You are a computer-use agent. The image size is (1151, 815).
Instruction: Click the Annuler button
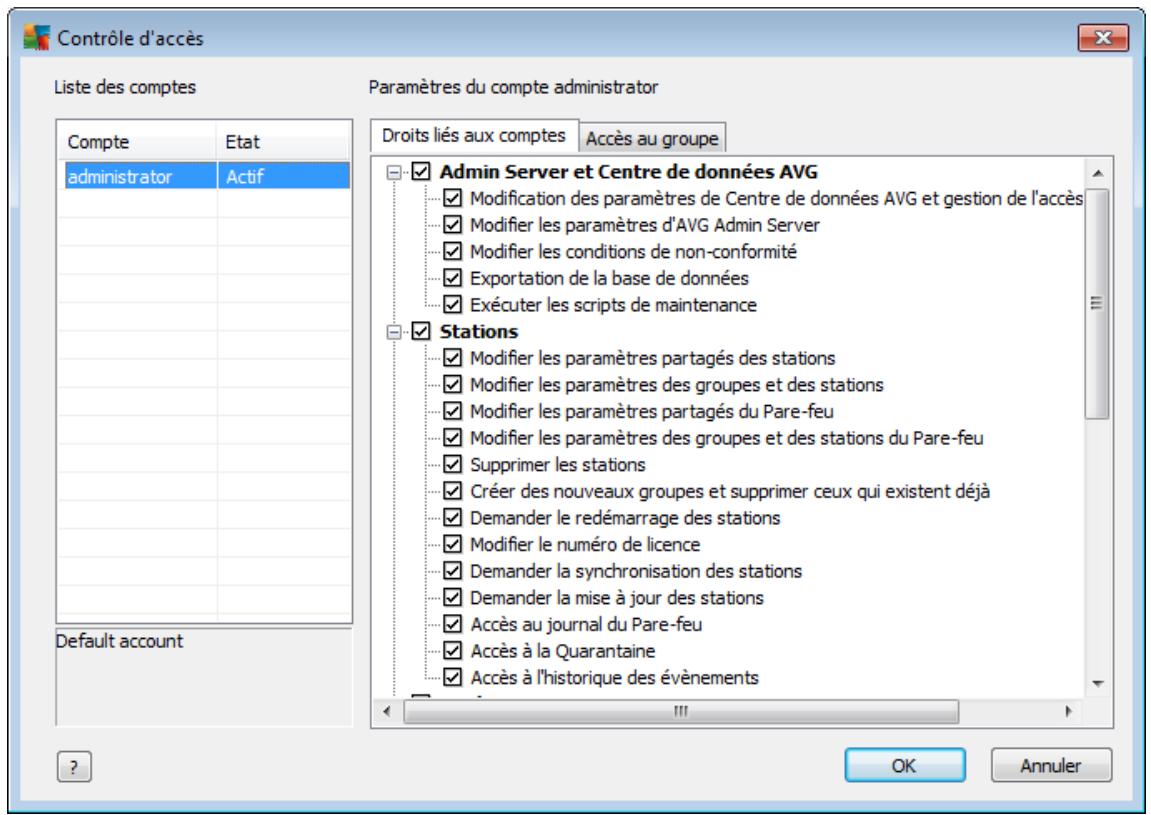(1051, 765)
